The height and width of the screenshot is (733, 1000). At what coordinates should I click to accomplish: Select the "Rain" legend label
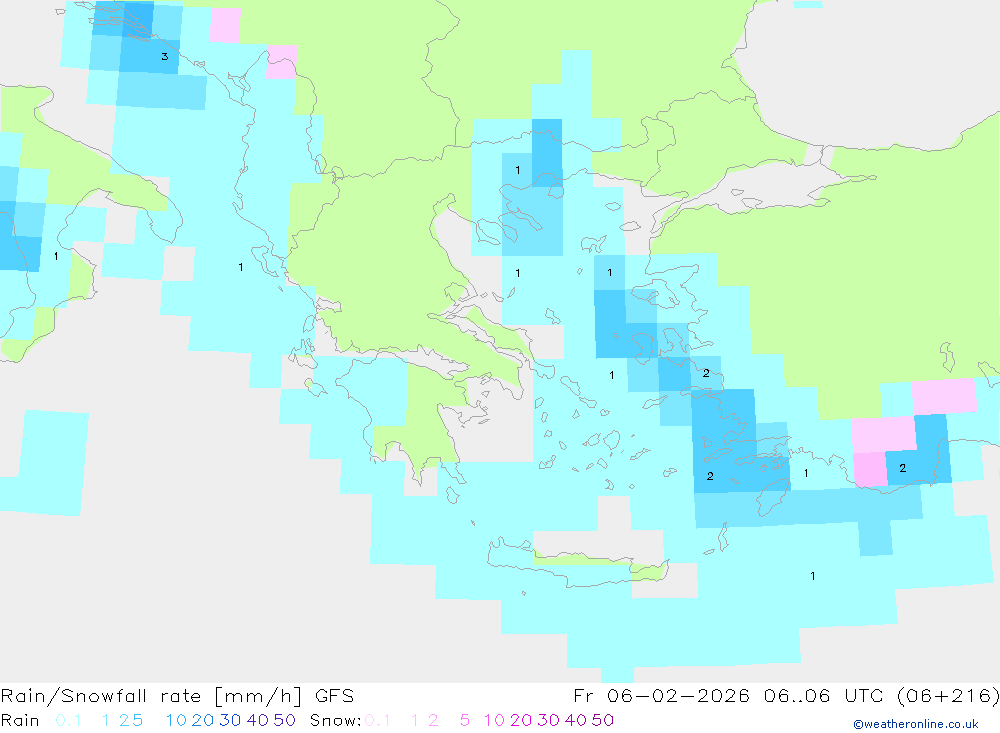point(20,720)
